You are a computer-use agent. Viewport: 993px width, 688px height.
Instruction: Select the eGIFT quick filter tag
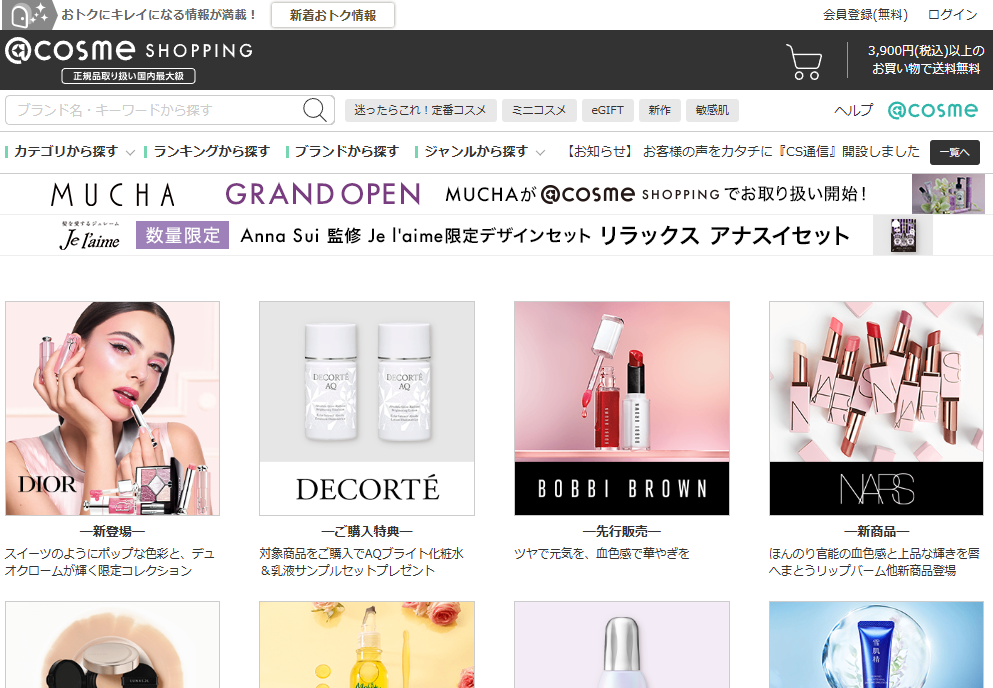point(606,111)
